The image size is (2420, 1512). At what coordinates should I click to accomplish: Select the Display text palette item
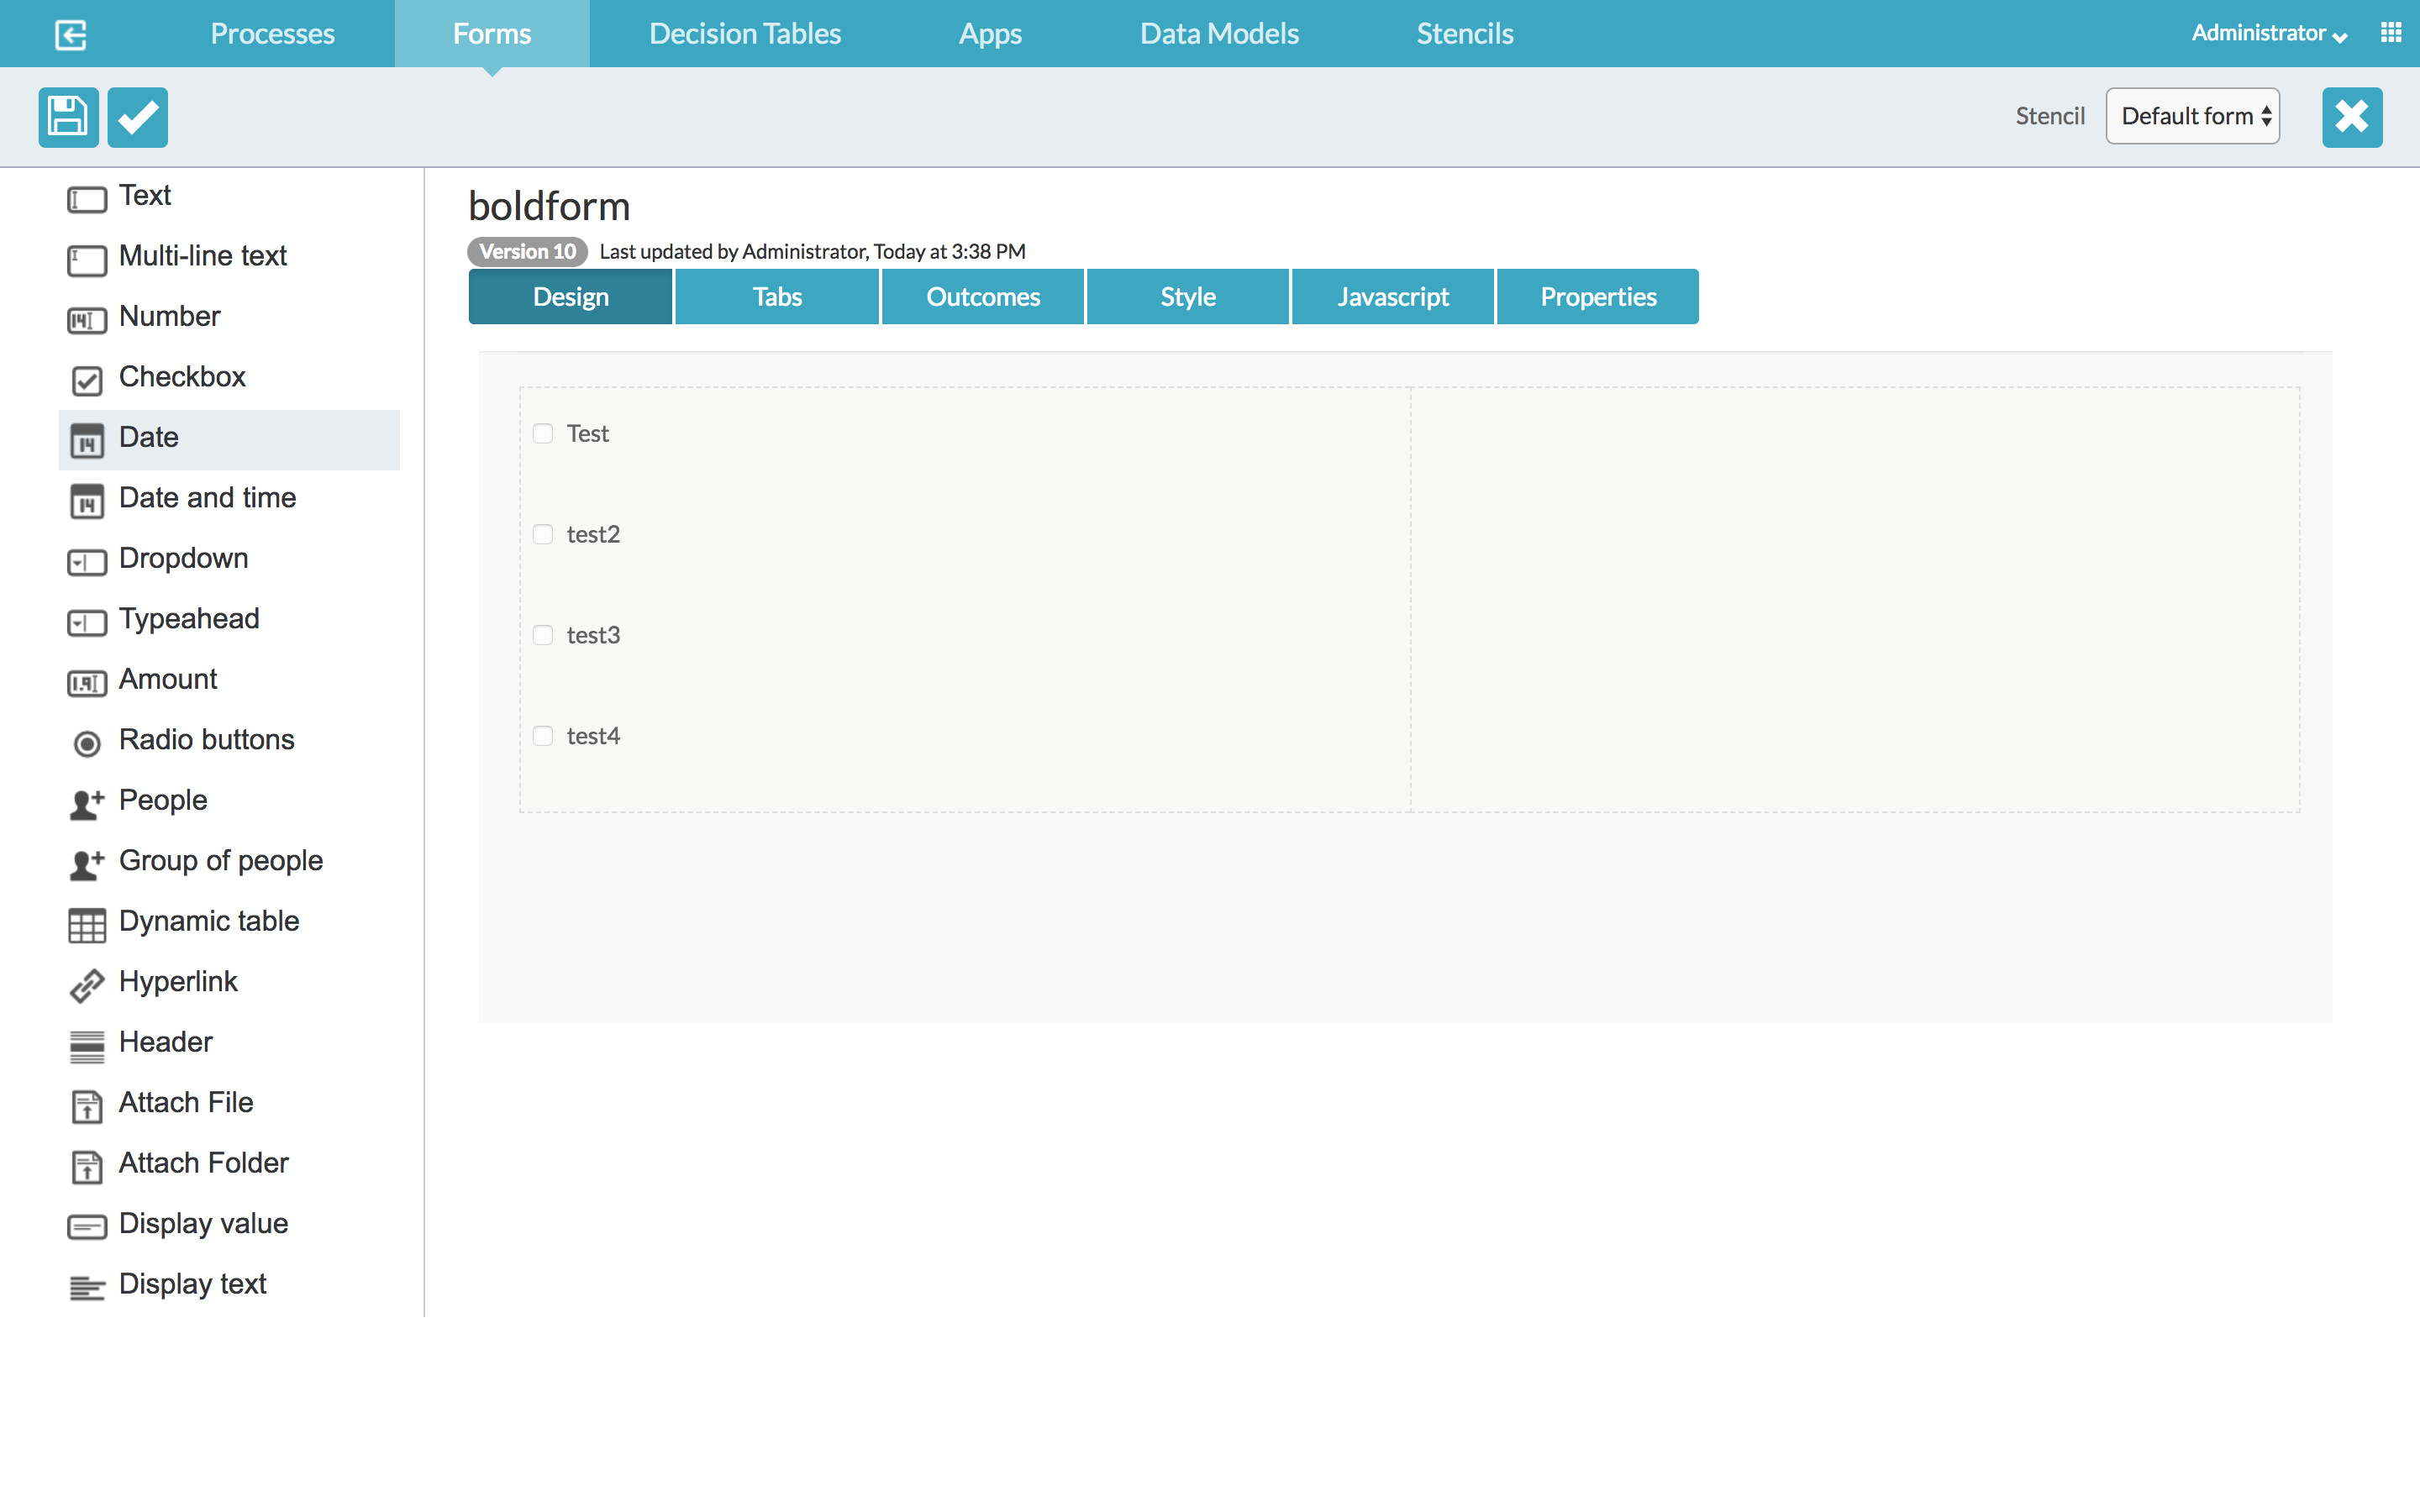pyautogui.click(x=229, y=1285)
